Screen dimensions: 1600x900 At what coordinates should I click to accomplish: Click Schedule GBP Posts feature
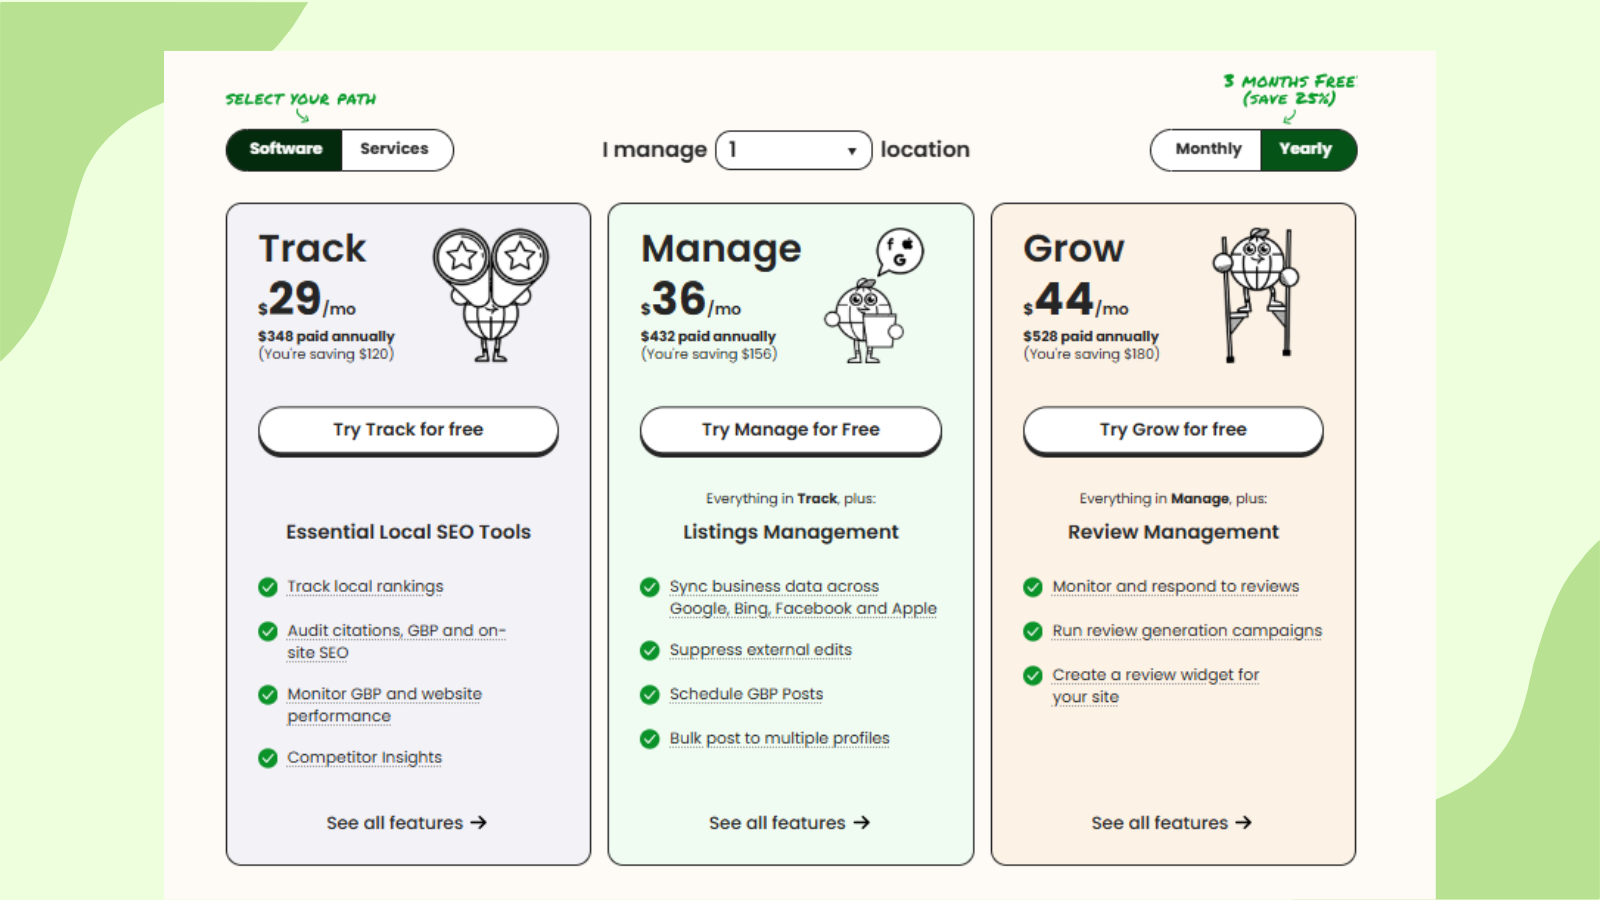pos(746,694)
